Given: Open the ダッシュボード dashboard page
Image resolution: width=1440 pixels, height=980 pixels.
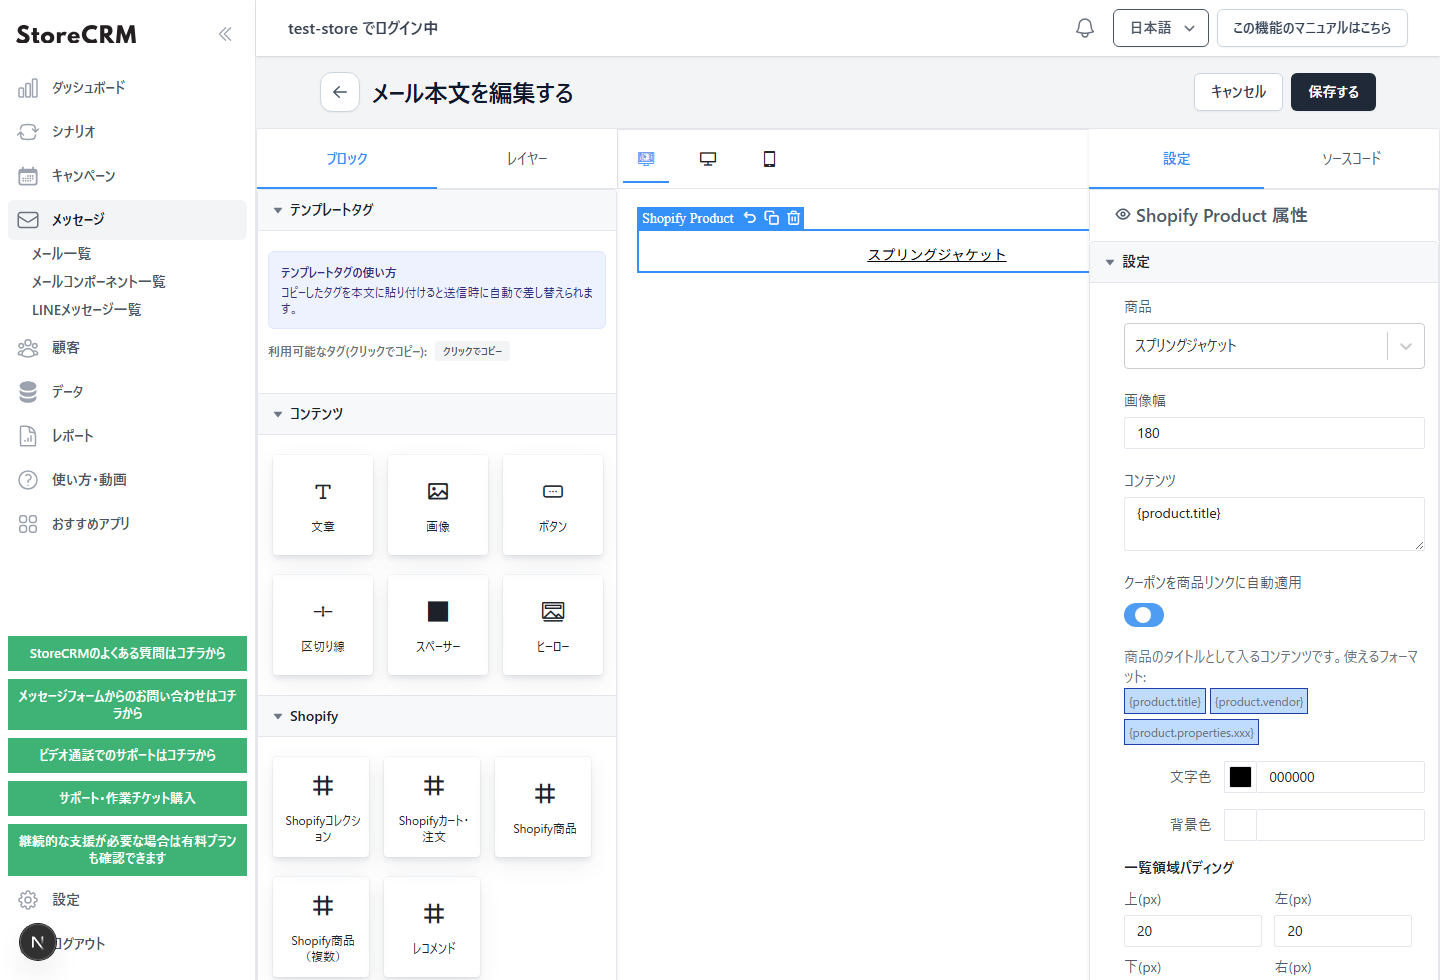Looking at the screenshot, I should point(127,88).
